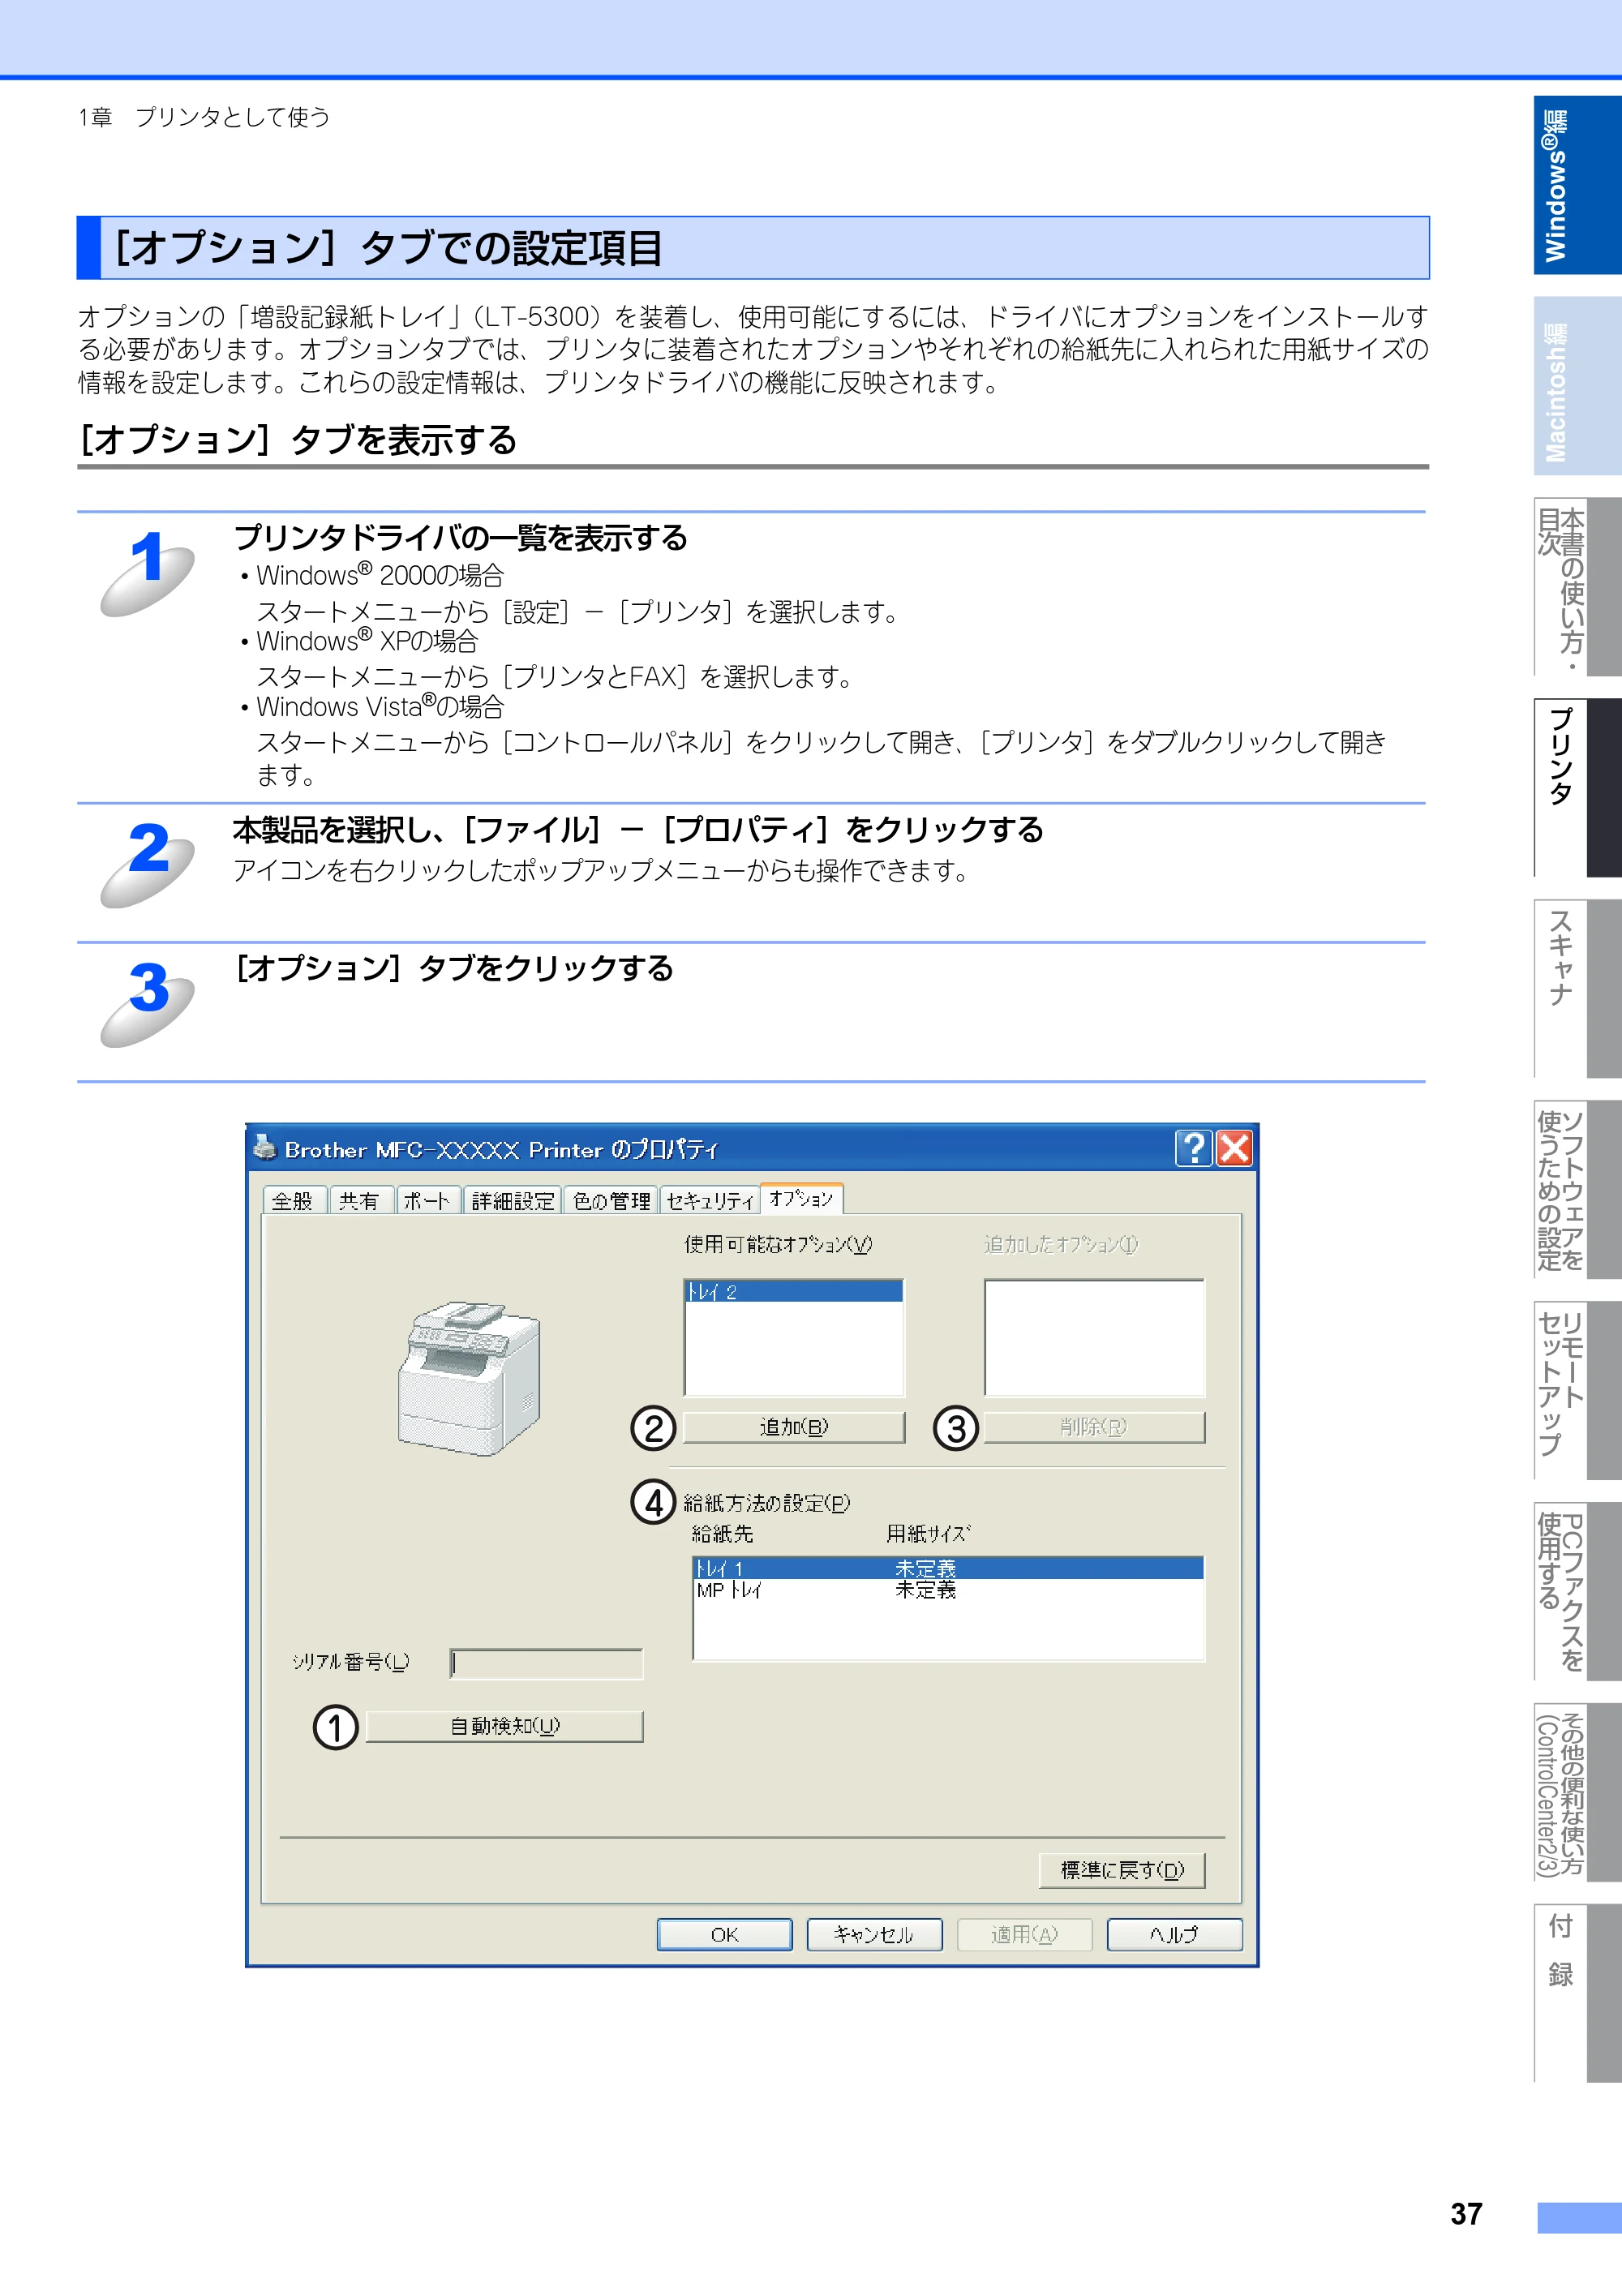Open the PCファクスを使用する side tab
Image resolution: width=1622 pixels, height=2296 pixels.
(x=1577, y=1592)
